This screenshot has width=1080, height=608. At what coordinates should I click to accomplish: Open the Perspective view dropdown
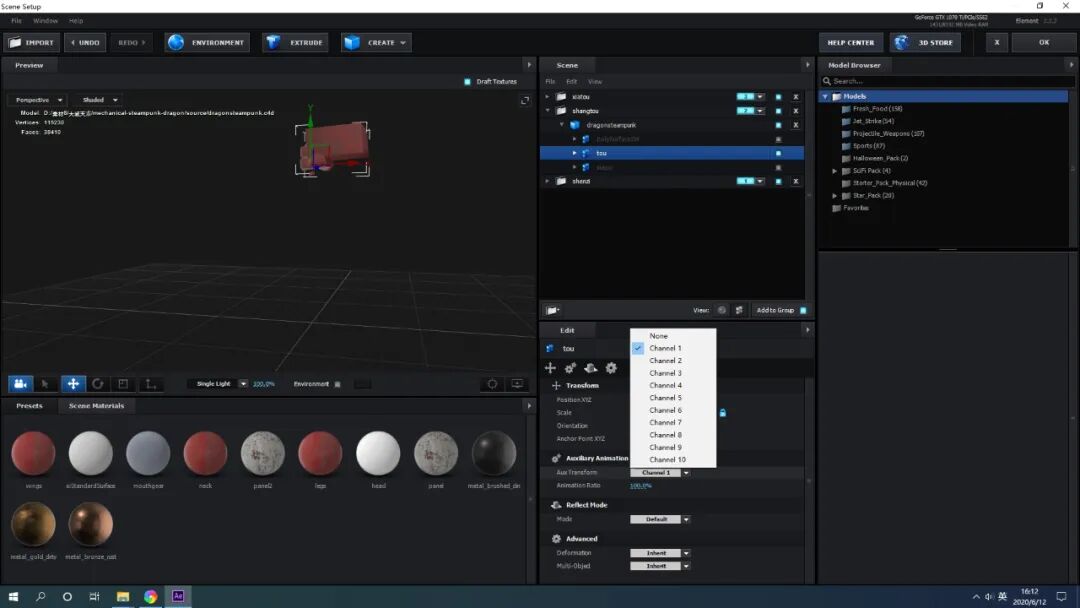point(37,99)
